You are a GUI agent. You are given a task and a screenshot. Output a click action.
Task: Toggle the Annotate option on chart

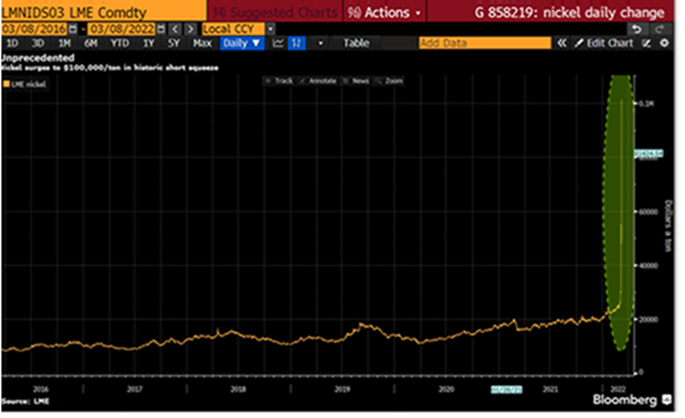(319, 80)
